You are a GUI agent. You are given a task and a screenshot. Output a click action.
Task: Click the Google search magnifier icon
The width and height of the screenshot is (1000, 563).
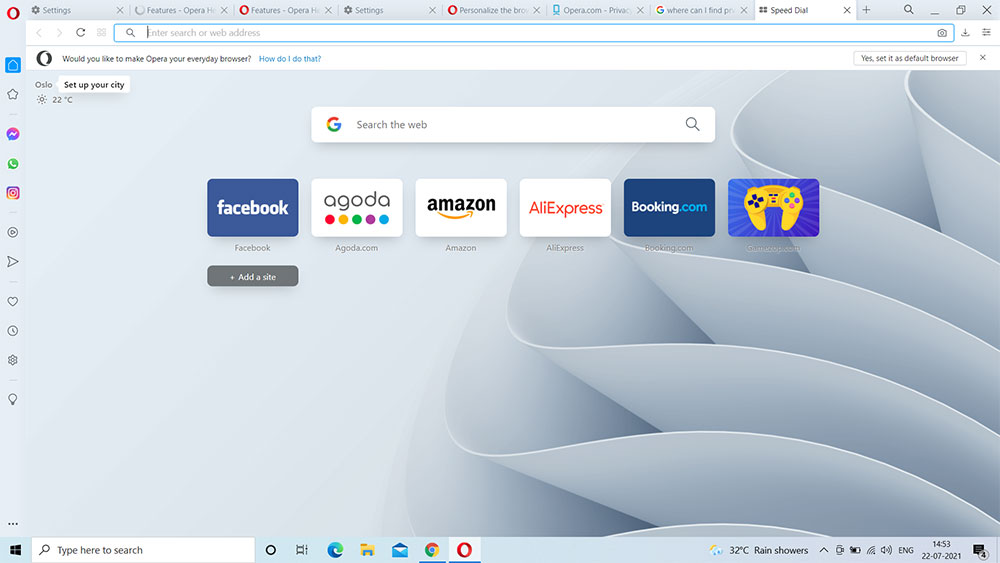[x=693, y=124]
